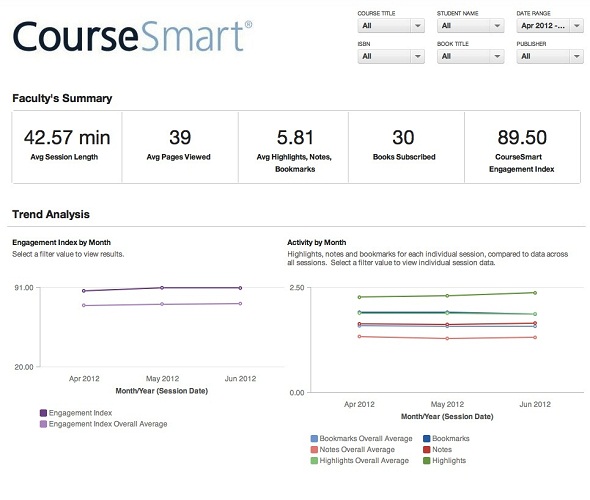Click the Engagement Index legend swatch
The image size is (590, 500).
click(43, 413)
